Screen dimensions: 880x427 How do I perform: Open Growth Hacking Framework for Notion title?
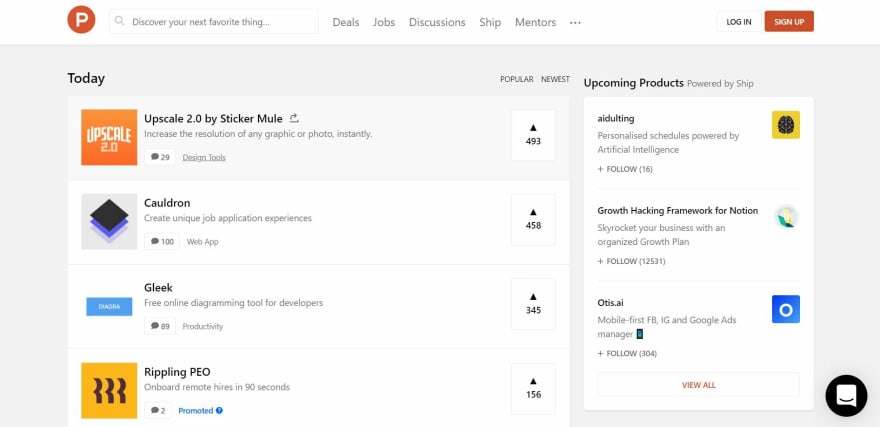(x=677, y=210)
